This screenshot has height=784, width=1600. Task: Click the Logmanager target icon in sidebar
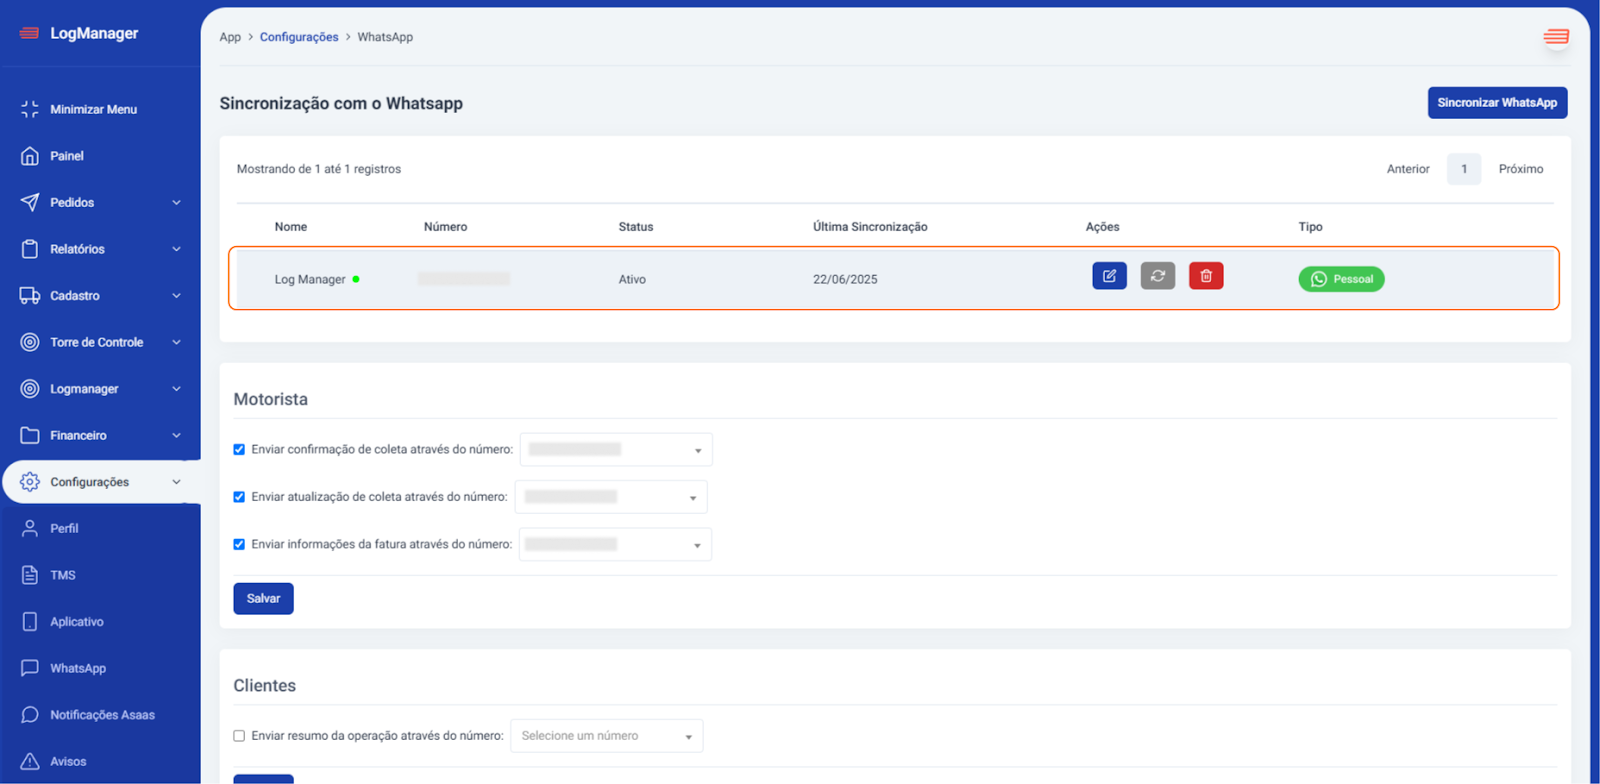[30, 389]
